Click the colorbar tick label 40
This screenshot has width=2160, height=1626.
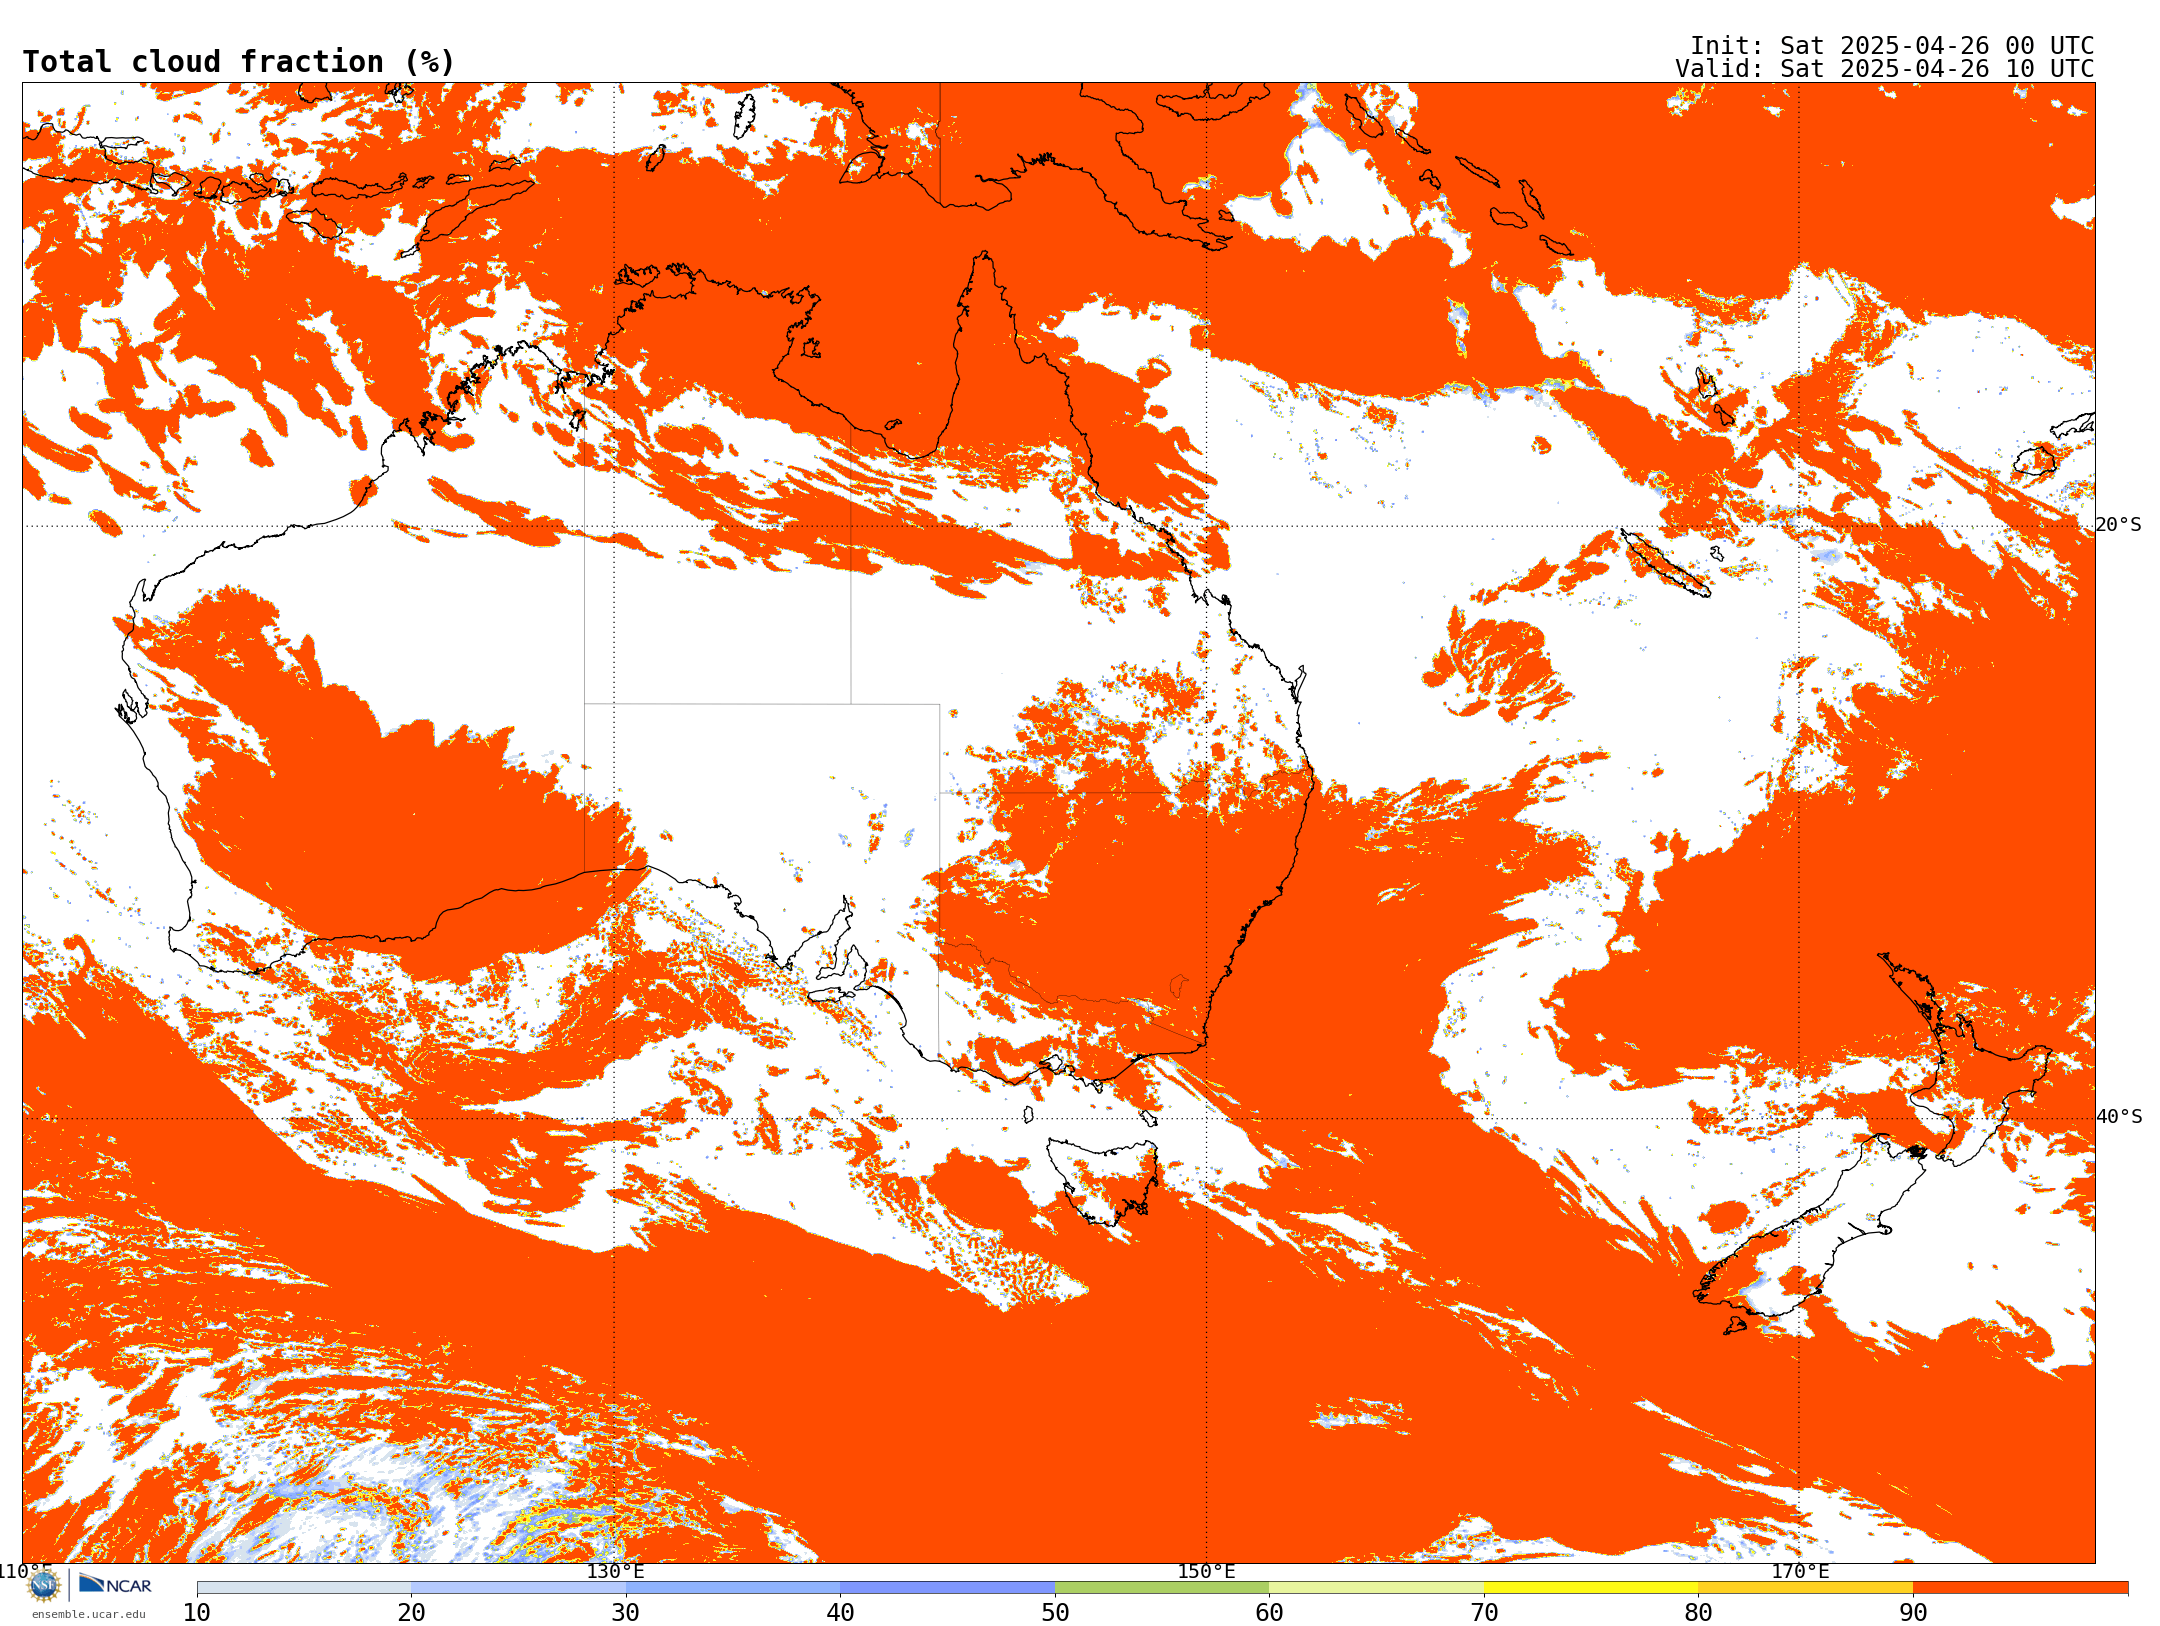841,1613
